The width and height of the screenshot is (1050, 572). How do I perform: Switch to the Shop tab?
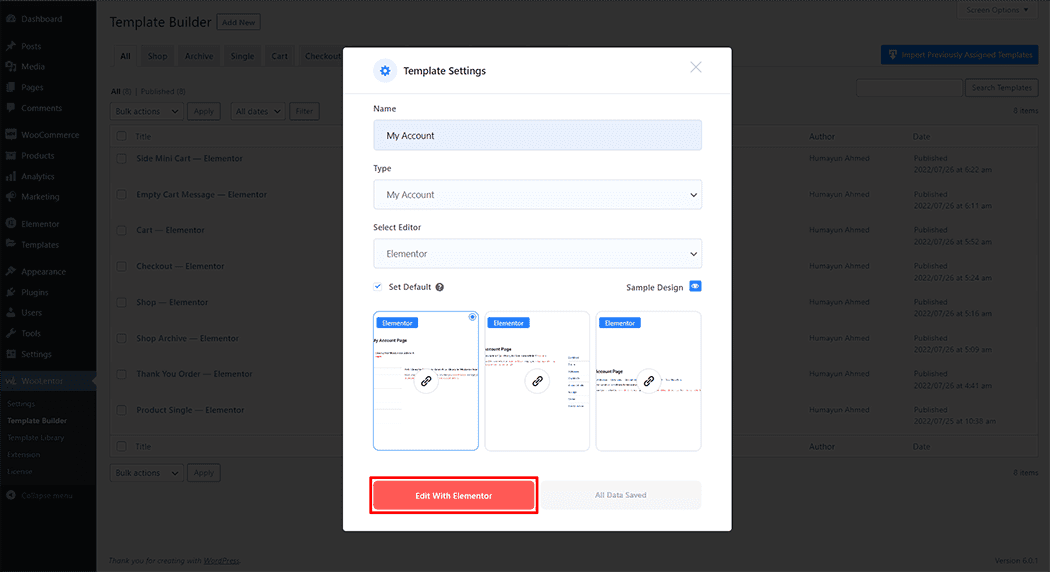click(x=157, y=56)
